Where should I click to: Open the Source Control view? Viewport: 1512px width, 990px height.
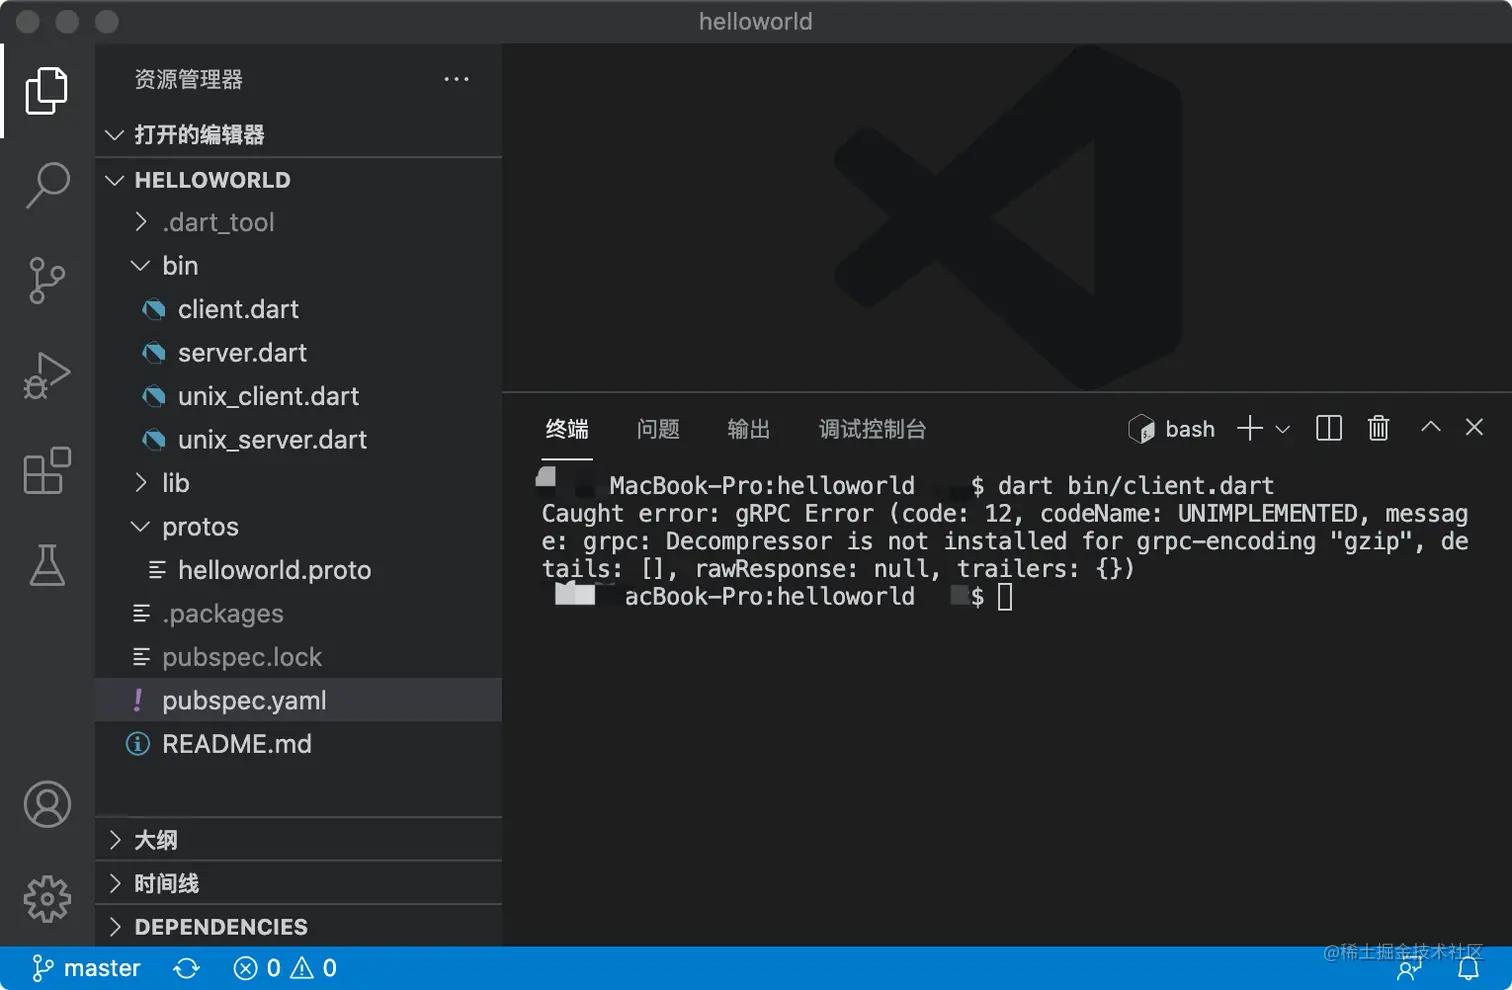coord(46,280)
